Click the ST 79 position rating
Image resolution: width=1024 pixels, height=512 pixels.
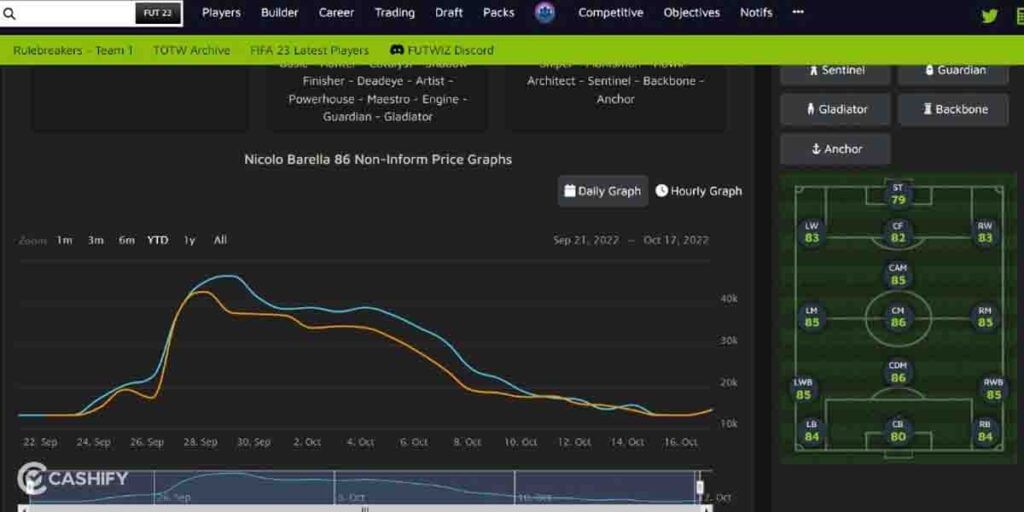point(898,194)
